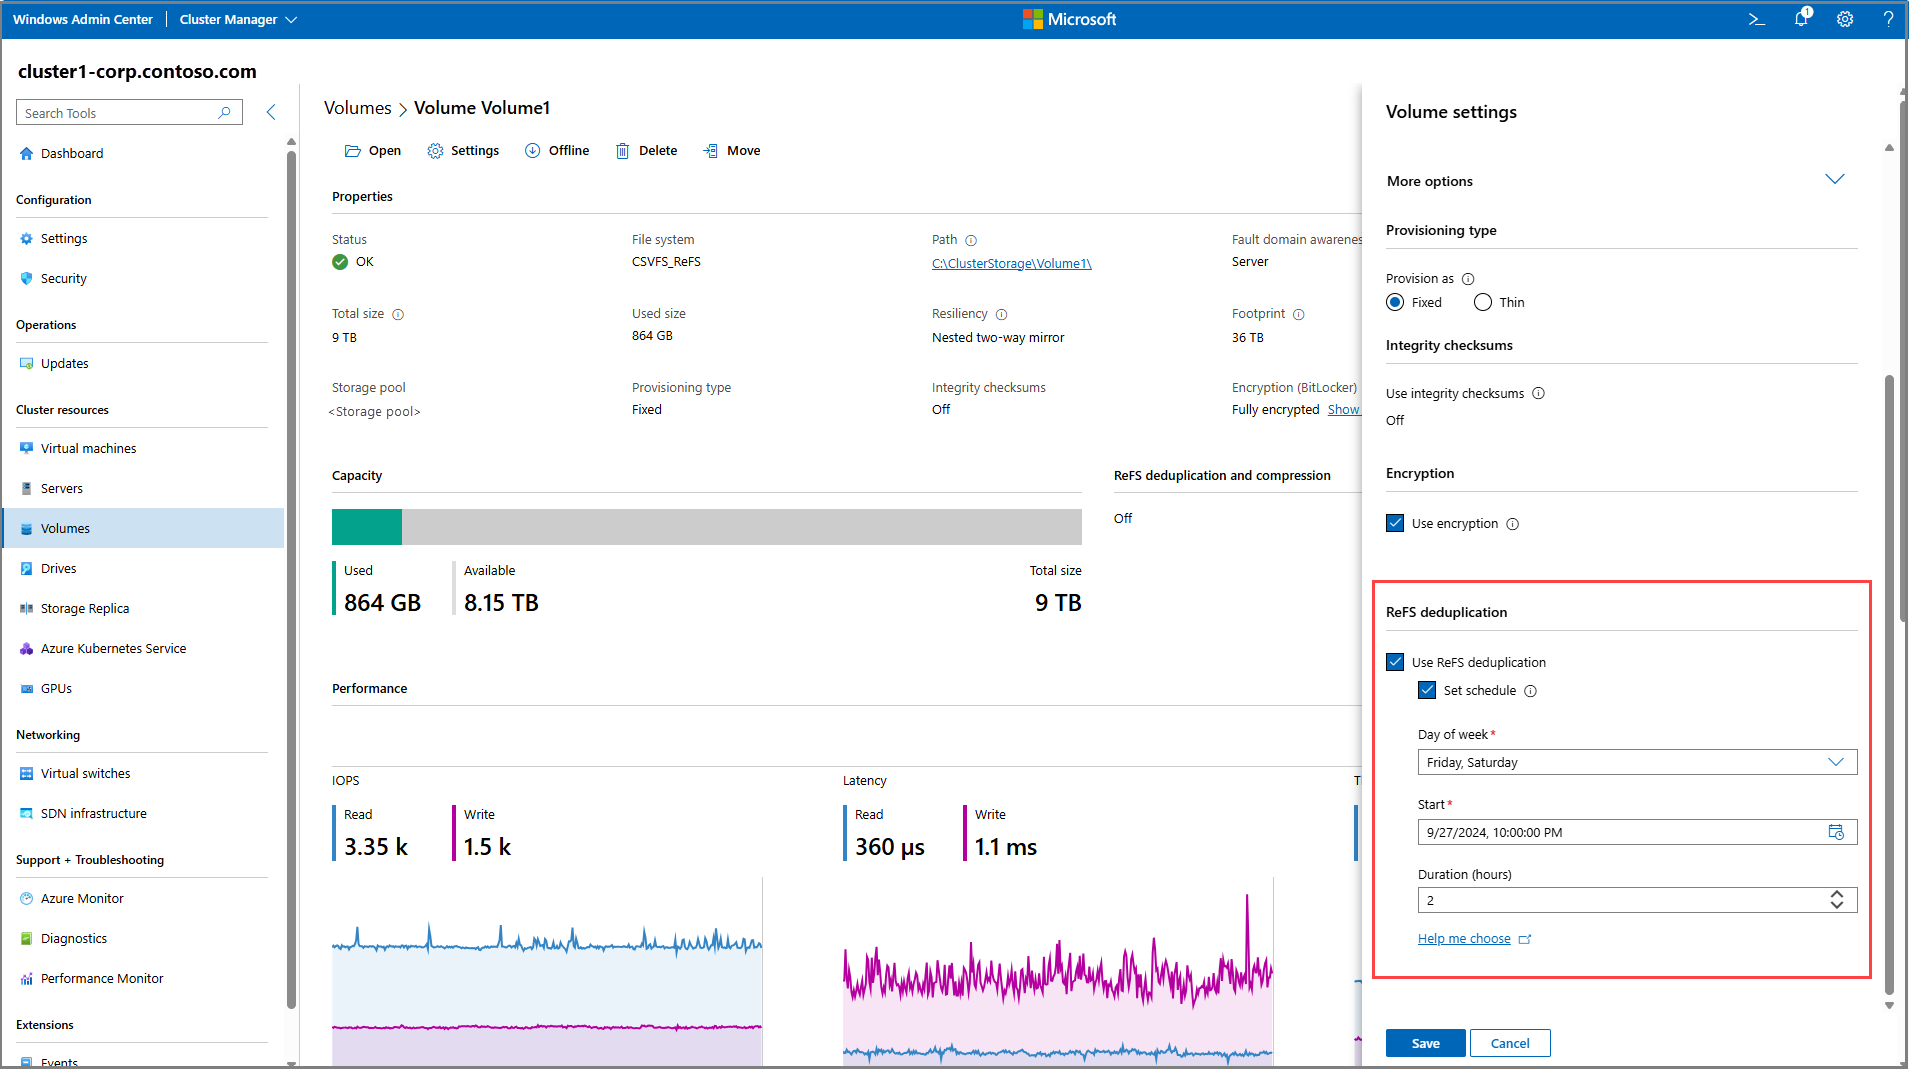Click the Volume settings panel scrollbar
Image resolution: width=1909 pixels, height=1069 pixels.
tap(1889, 683)
